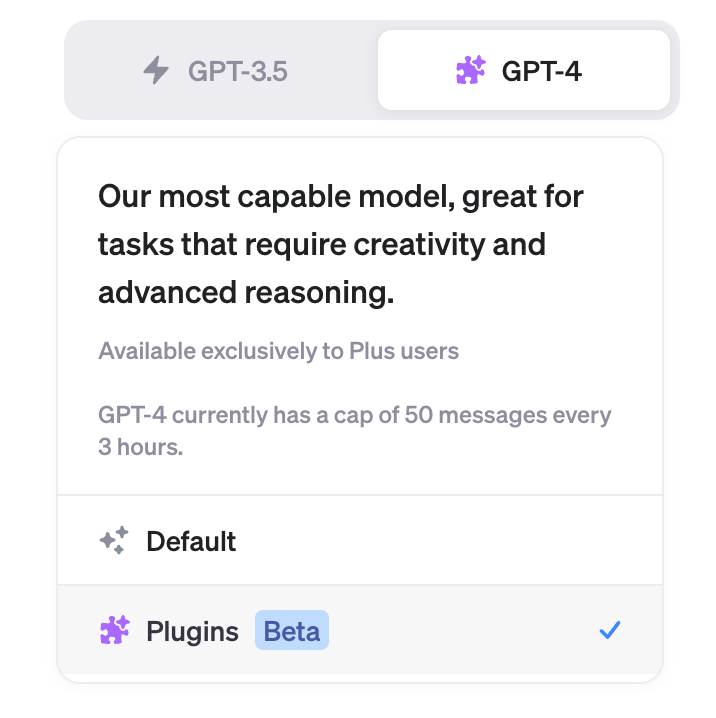
Task: Click the "Our most capable model" description heading
Action: pyautogui.click(x=340, y=197)
